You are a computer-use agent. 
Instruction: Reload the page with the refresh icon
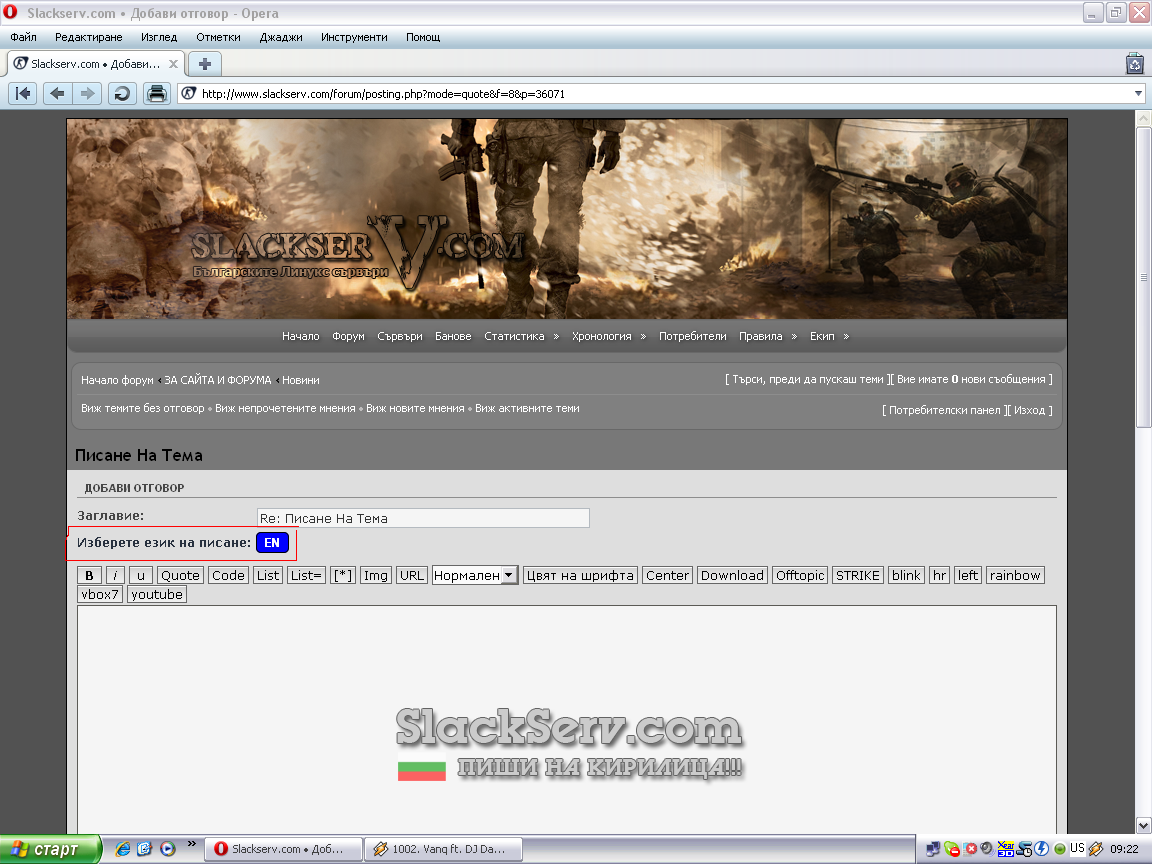pos(122,93)
